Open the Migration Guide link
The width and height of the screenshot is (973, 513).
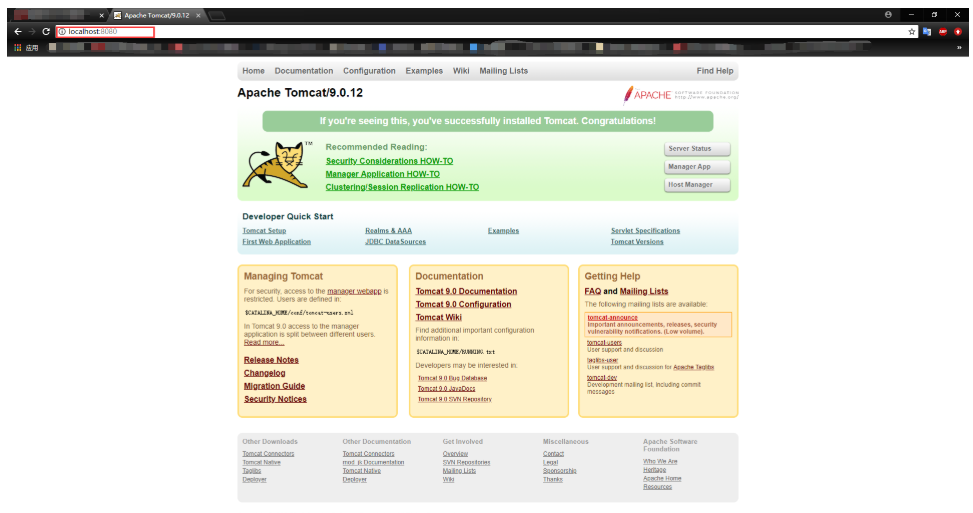274,386
